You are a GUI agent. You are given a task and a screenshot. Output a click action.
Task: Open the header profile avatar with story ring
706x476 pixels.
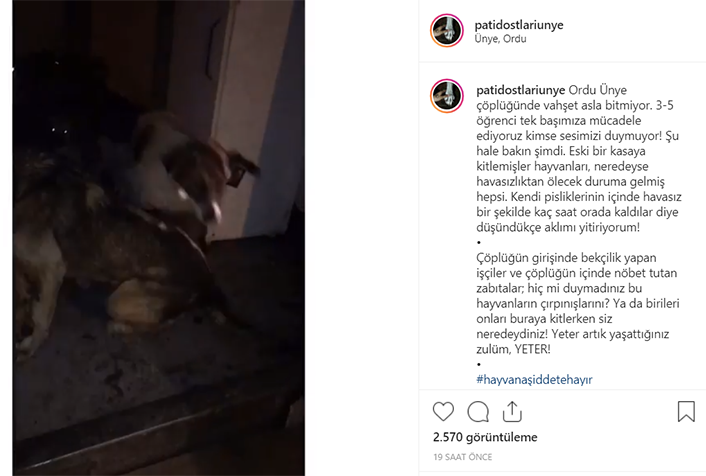coord(447,31)
